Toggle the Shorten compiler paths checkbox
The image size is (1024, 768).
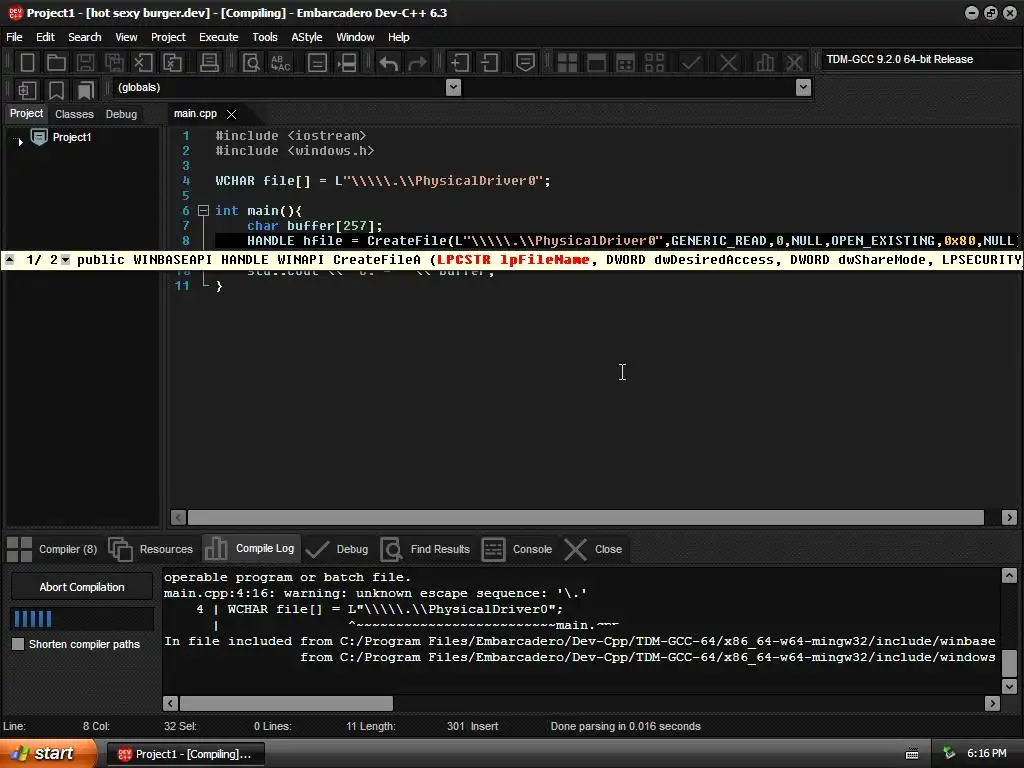(18, 644)
